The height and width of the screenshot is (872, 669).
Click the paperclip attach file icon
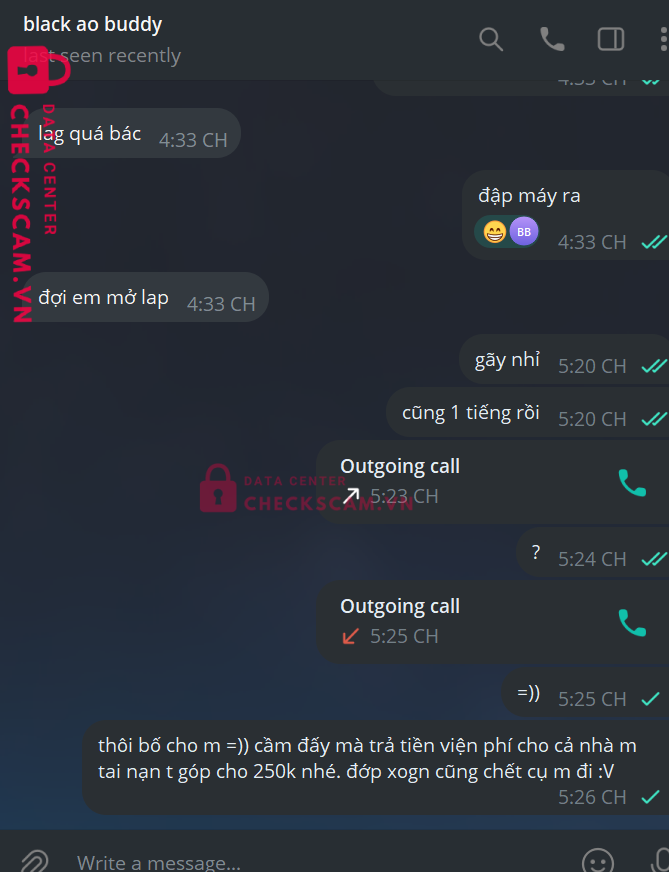[x=34, y=861]
